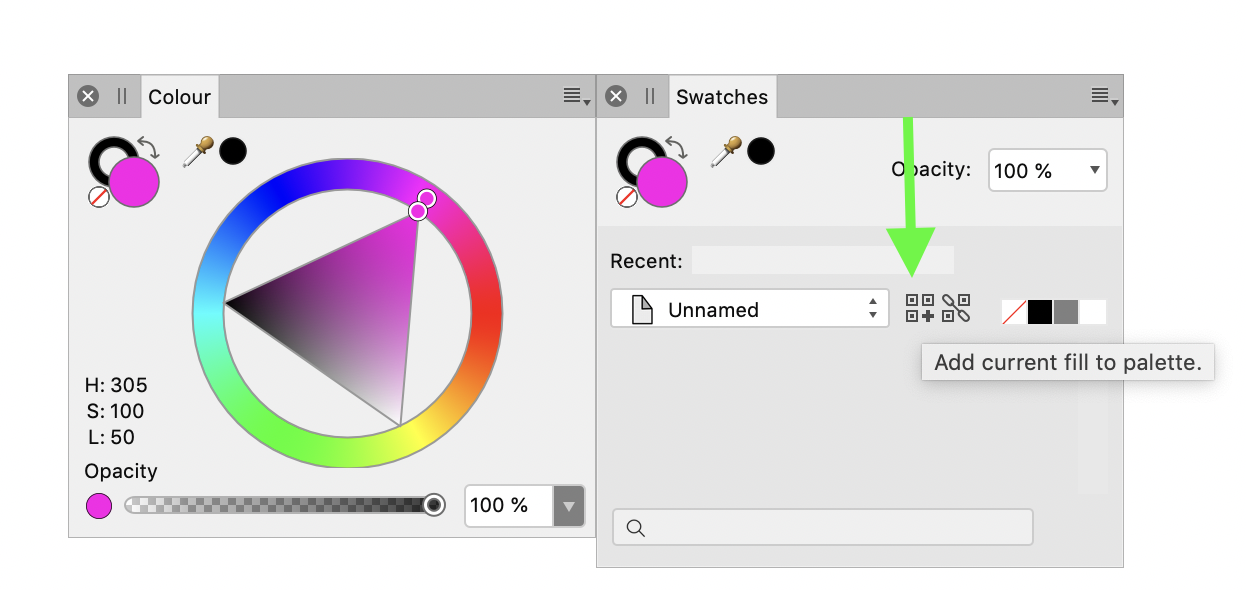Screen dimensions: 1246x590
Task: Click the swatch search field
Action: [822, 527]
